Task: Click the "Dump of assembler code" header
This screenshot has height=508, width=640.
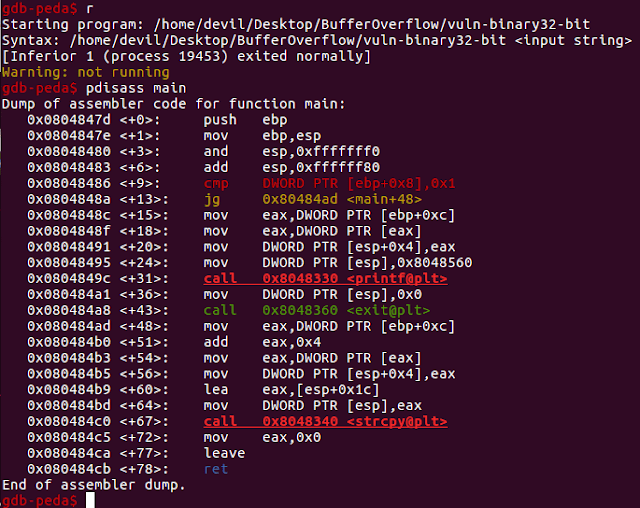Action: click(x=173, y=103)
